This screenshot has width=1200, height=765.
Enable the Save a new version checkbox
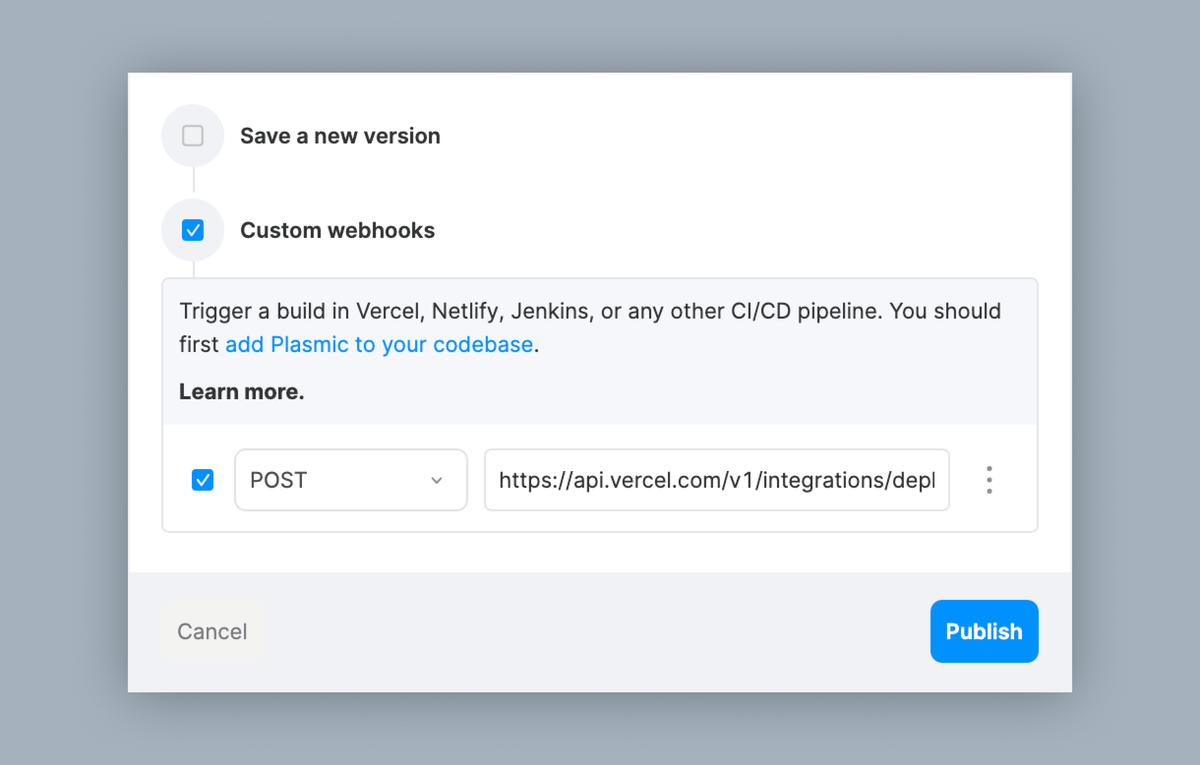pyautogui.click(x=192, y=135)
